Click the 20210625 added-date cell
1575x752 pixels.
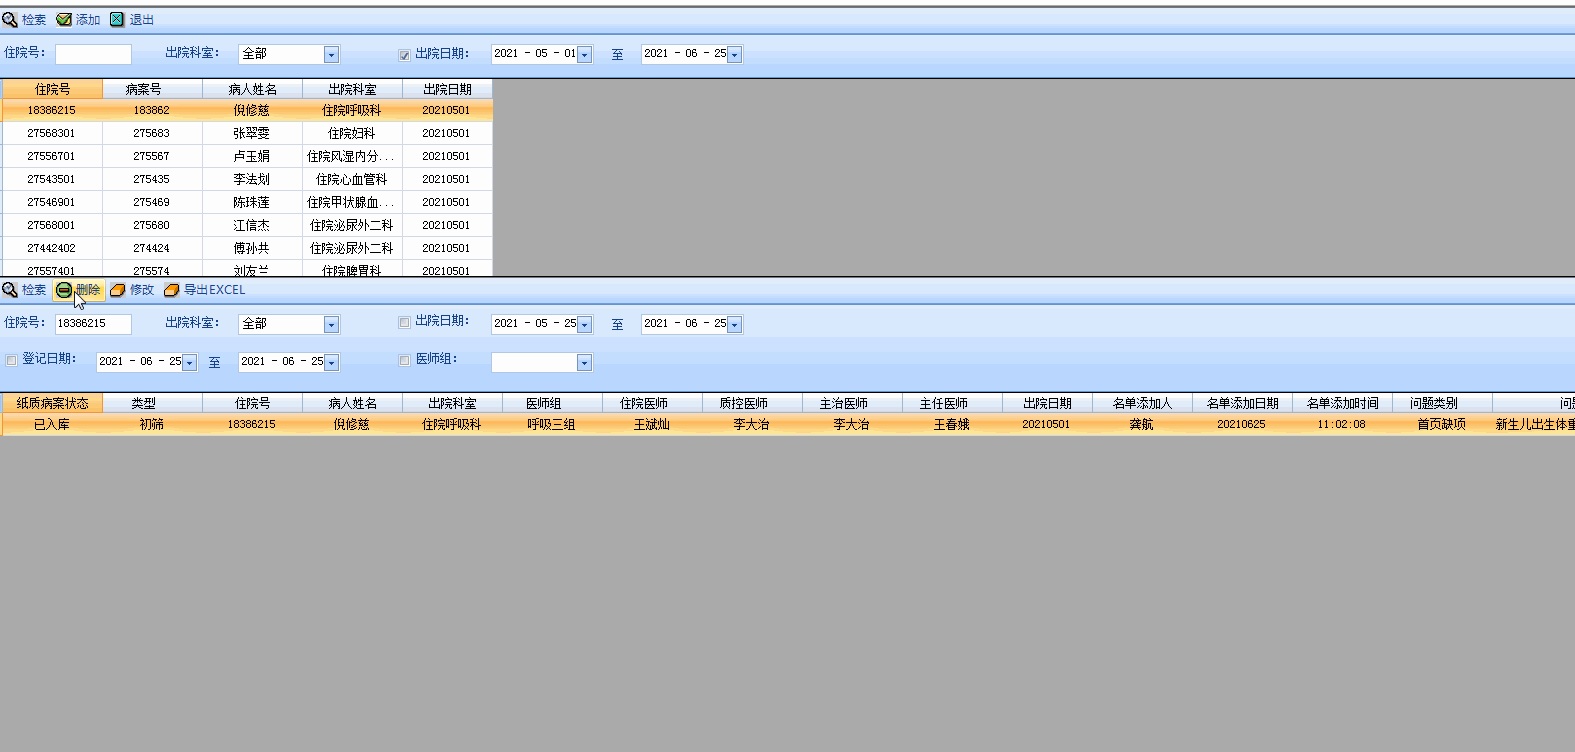coord(1242,424)
